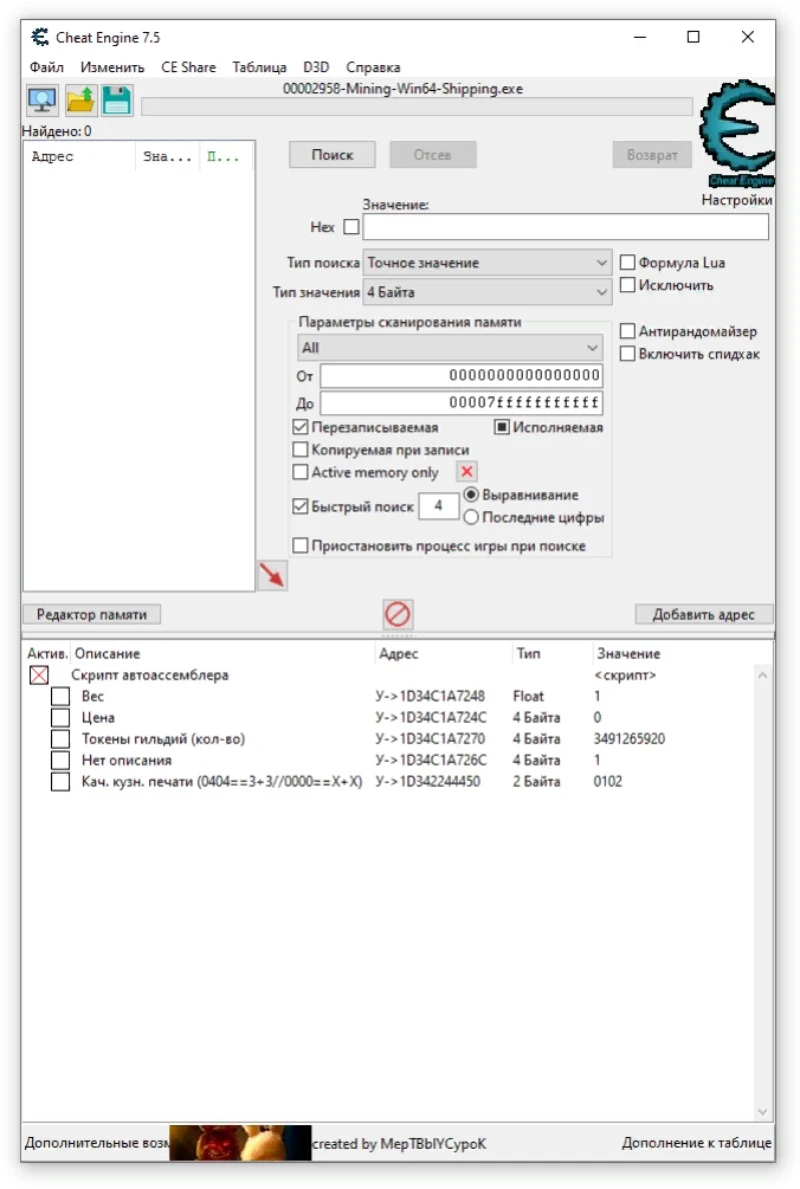Screen dimensions: 800x1189
Task: Click the stop-sign cancel scan icon
Action: (397, 614)
